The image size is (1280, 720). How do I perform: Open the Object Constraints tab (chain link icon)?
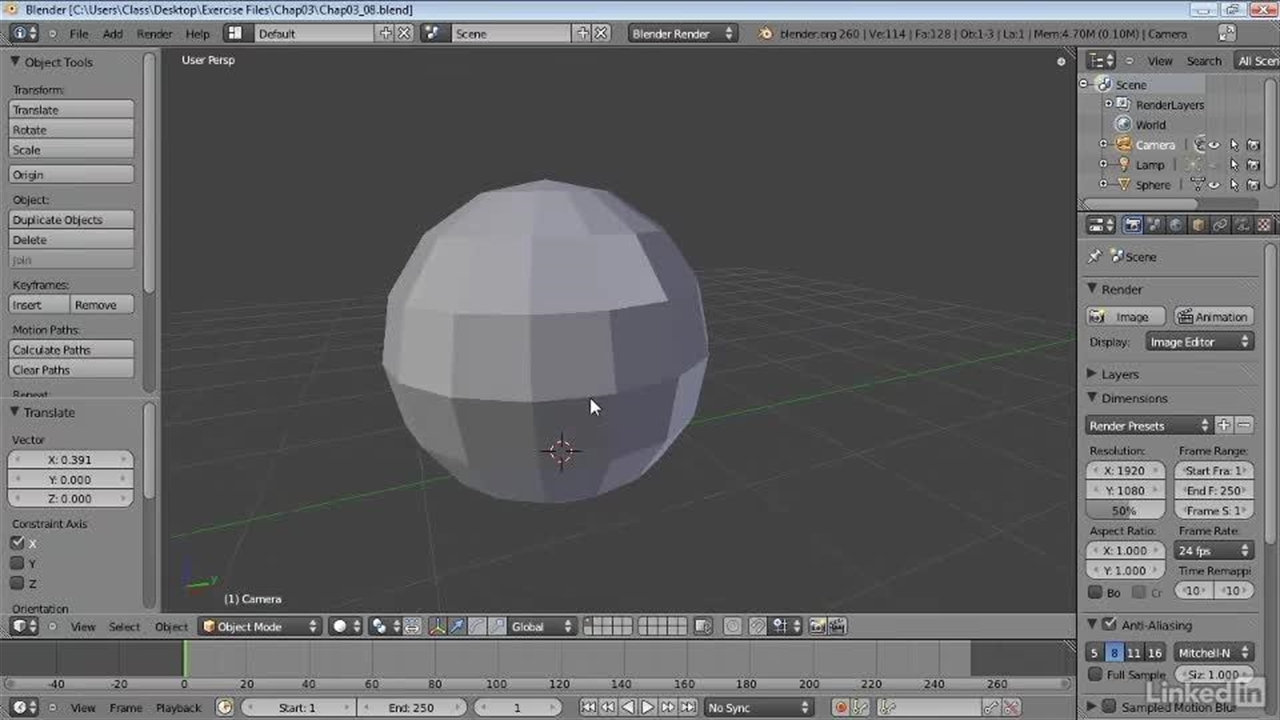1220,224
